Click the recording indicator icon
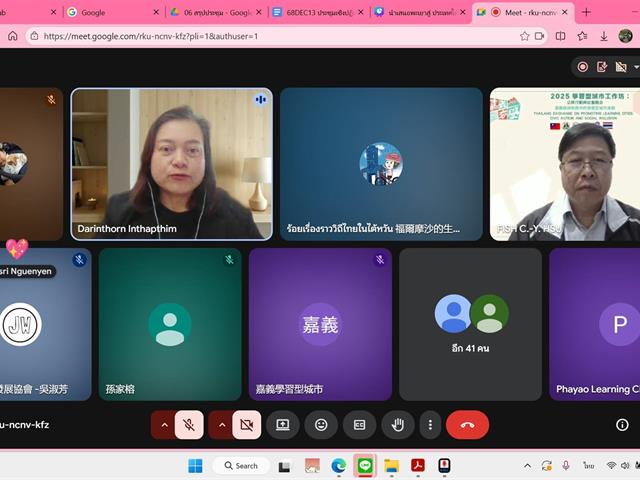The image size is (640, 480). pos(582,67)
